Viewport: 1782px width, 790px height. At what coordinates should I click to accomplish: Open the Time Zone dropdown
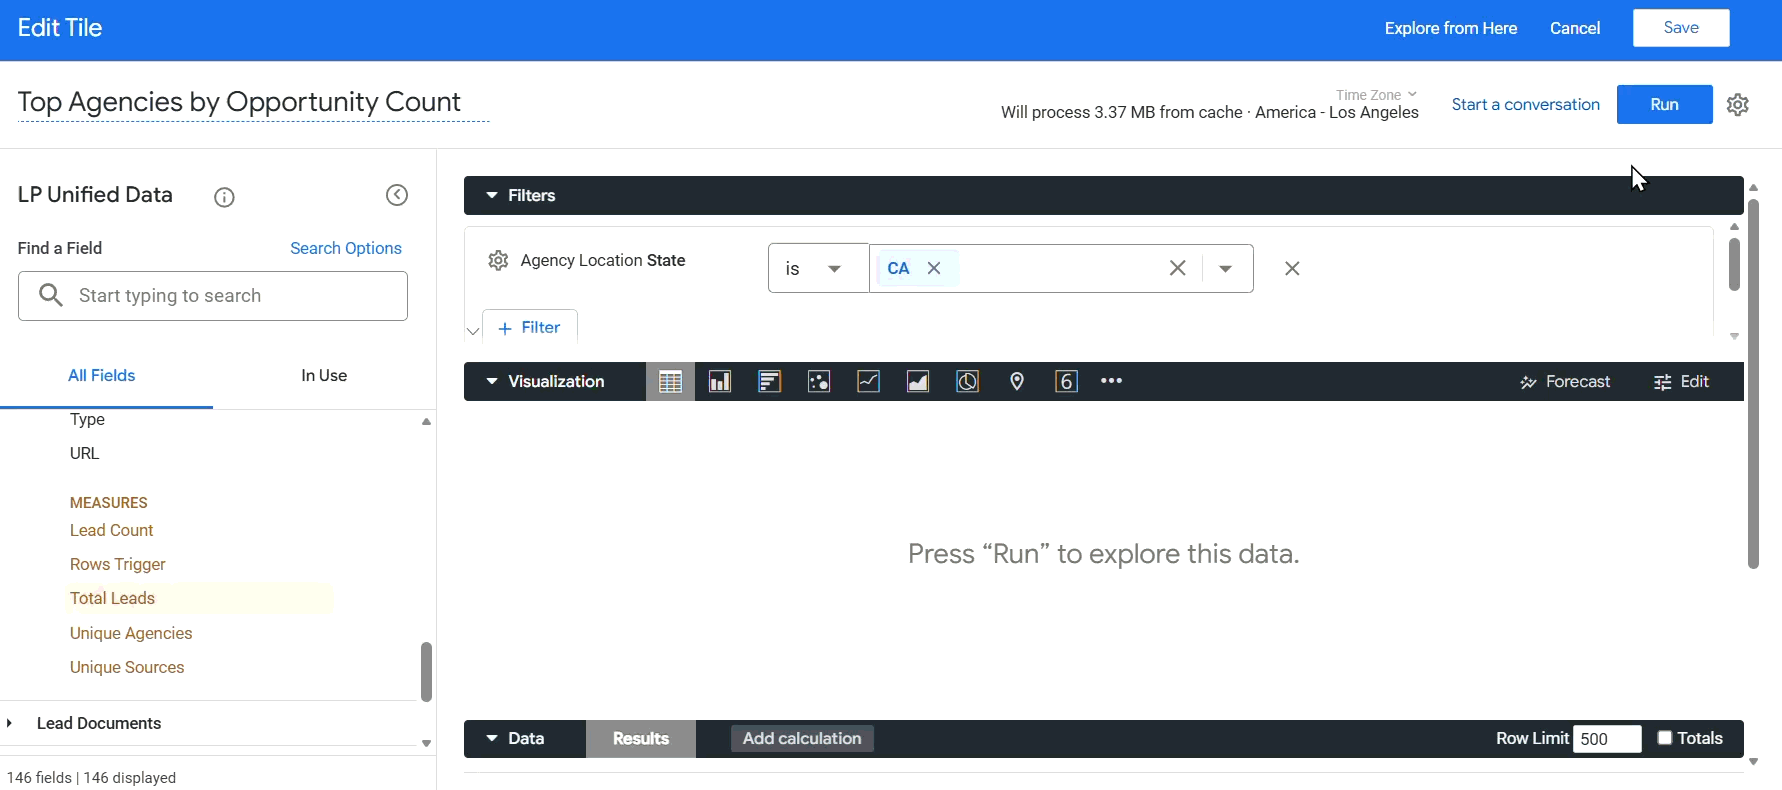1376,95
